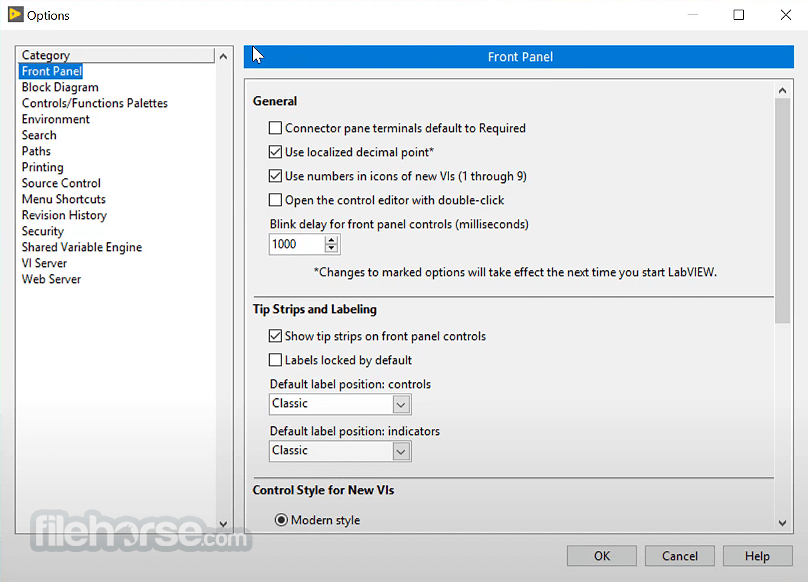
Task: Select Revision History category
Action: (x=64, y=215)
